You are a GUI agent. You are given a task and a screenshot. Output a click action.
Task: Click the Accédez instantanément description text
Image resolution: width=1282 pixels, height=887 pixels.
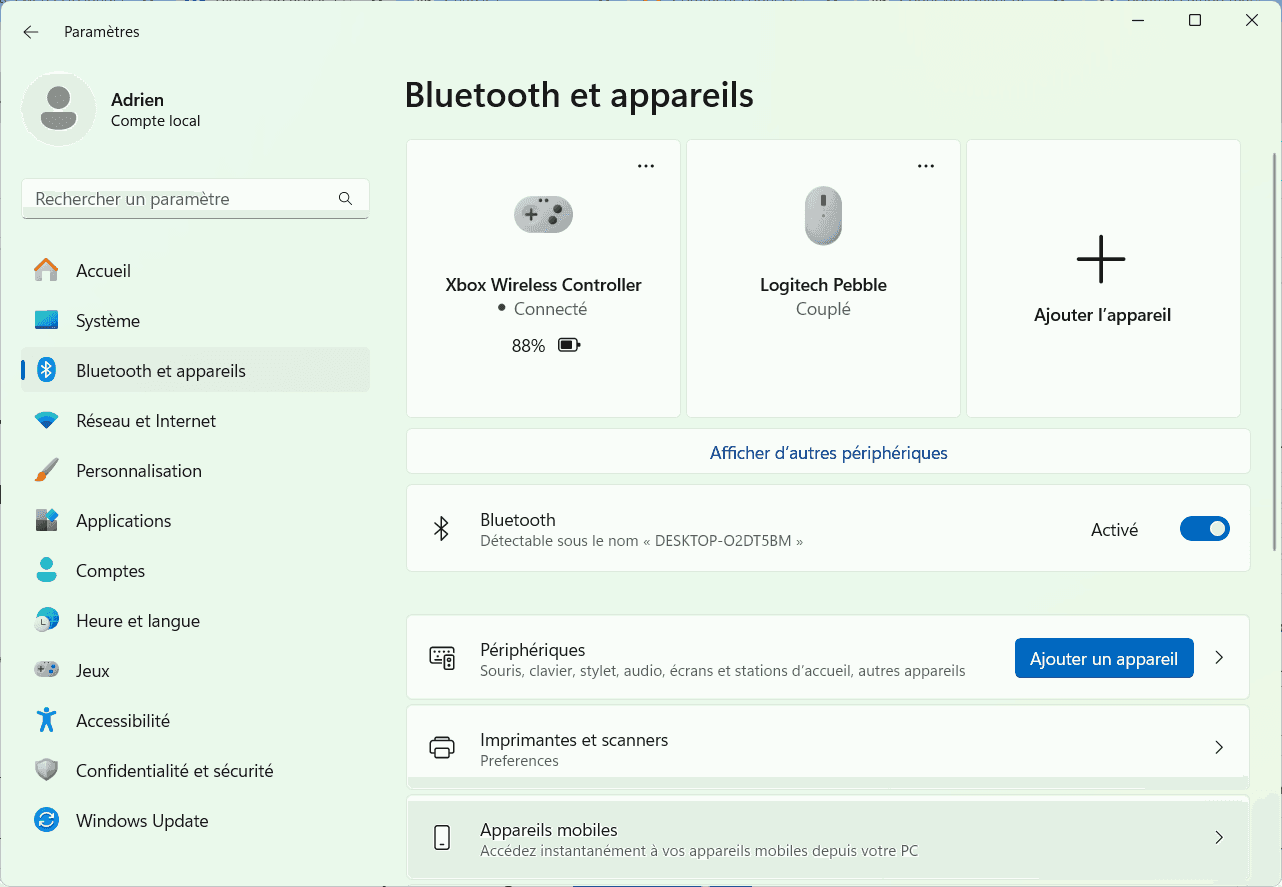coord(699,851)
